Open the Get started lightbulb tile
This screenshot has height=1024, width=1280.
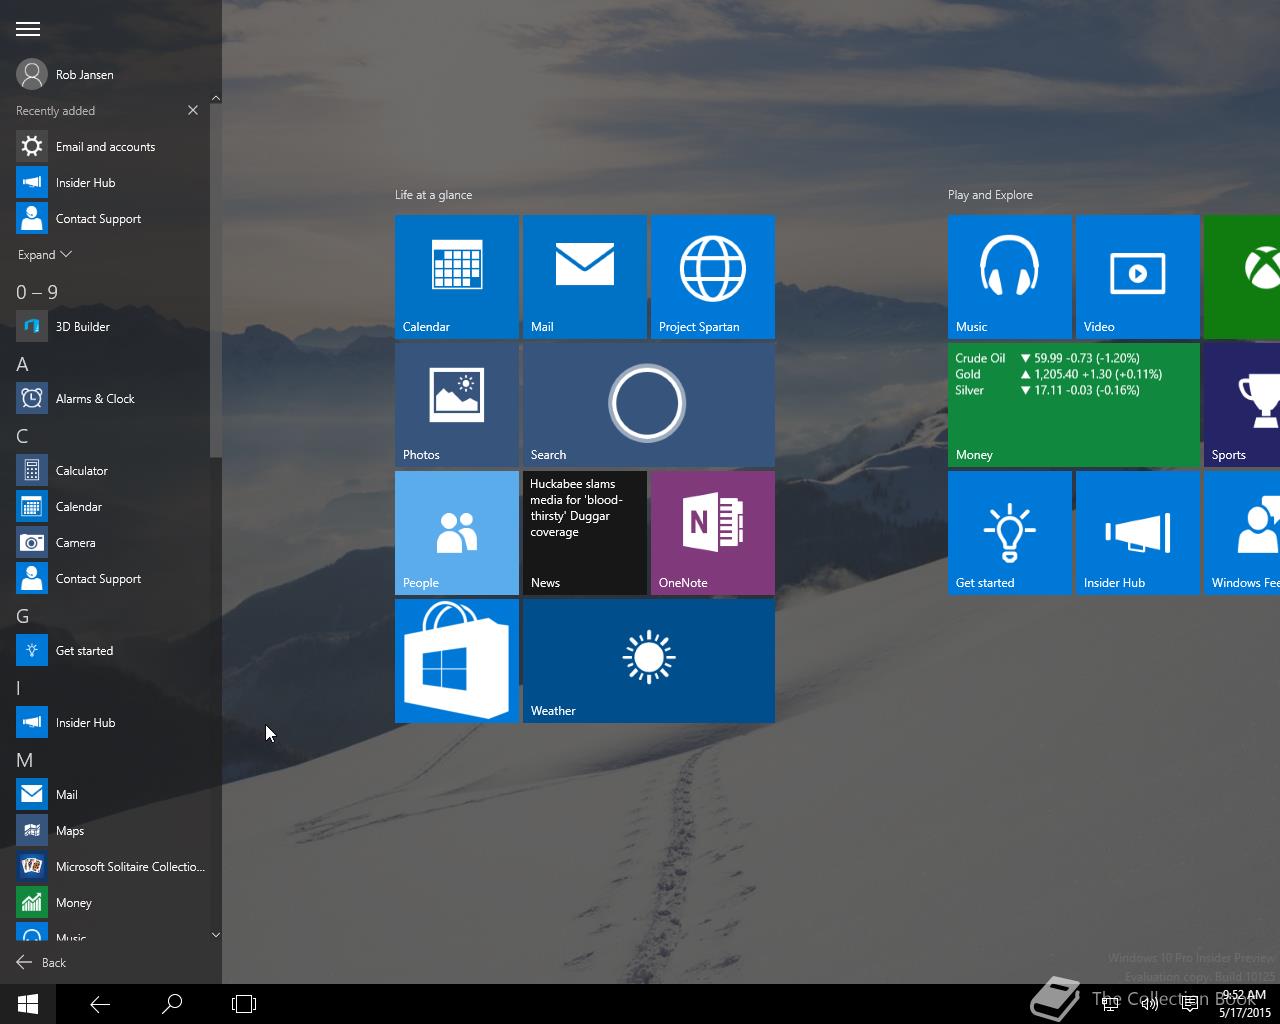pyautogui.click(x=1010, y=533)
